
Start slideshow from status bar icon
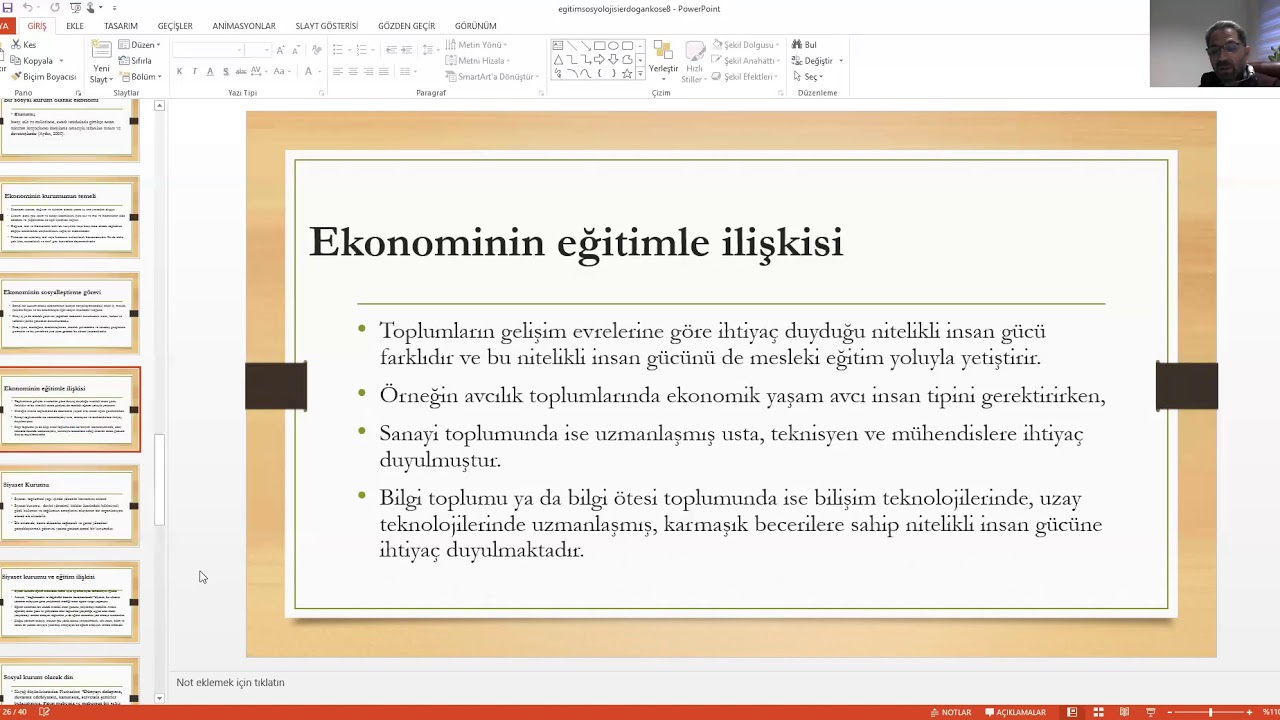1151,712
